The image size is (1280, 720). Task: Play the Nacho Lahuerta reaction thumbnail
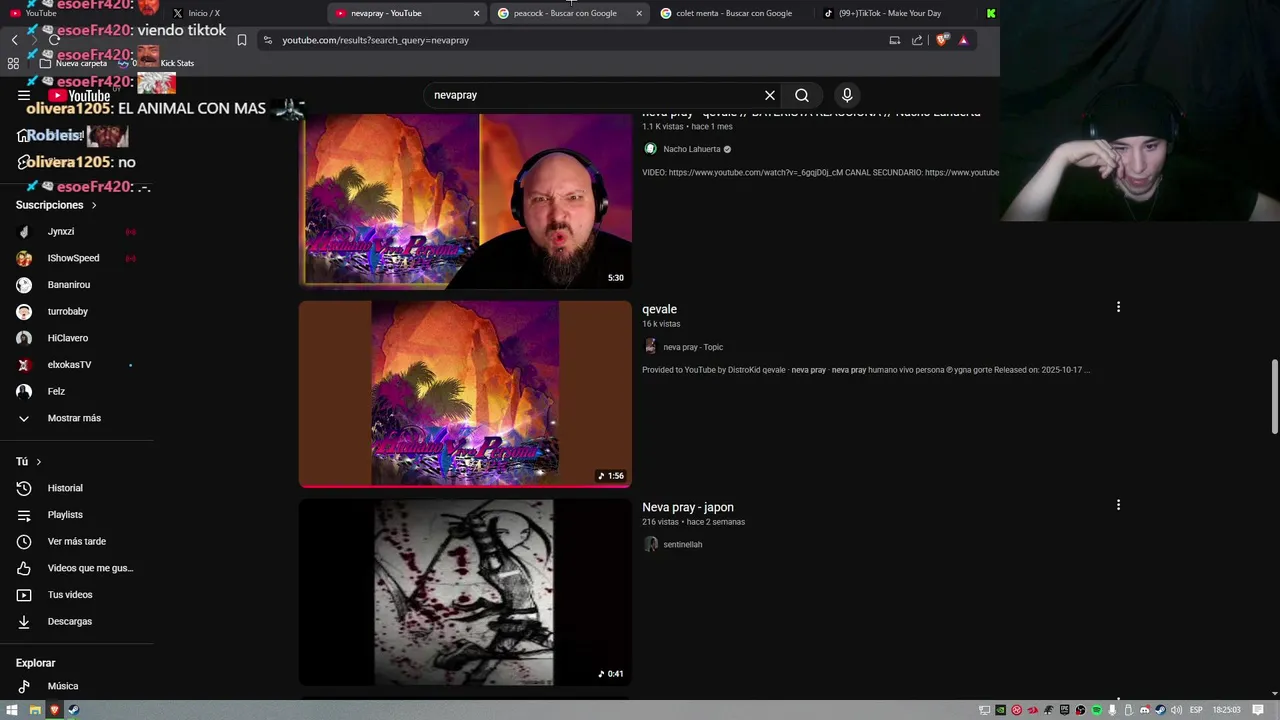[x=465, y=200]
